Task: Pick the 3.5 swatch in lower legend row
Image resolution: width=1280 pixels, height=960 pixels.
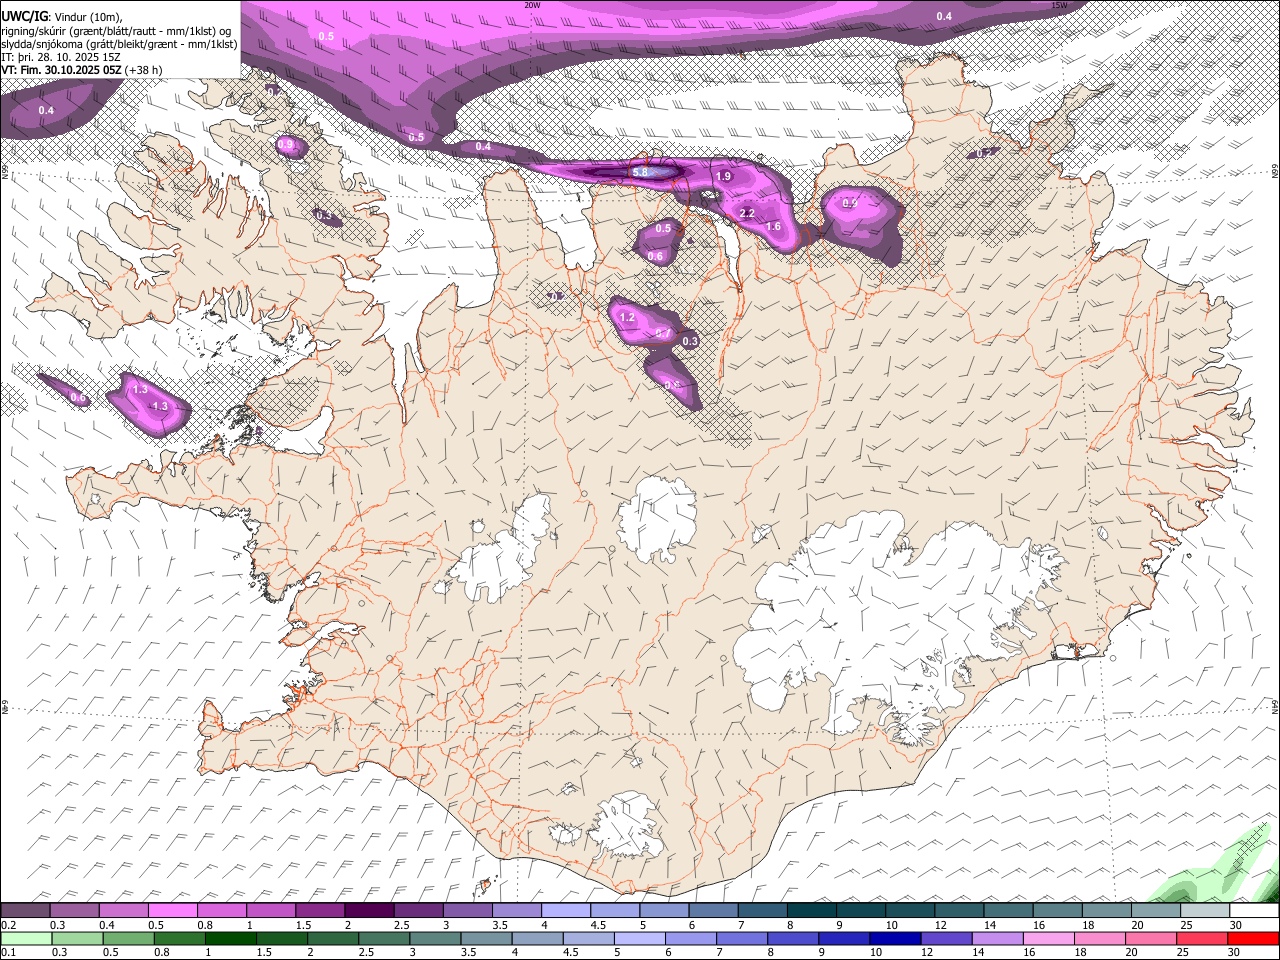Action: [x=486, y=938]
